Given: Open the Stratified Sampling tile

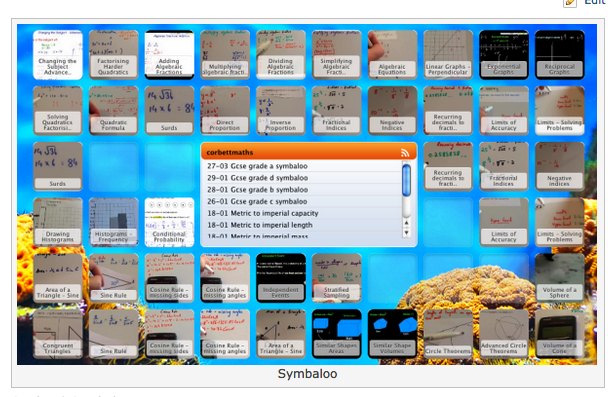Looking at the screenshot, I should (337, 278).
